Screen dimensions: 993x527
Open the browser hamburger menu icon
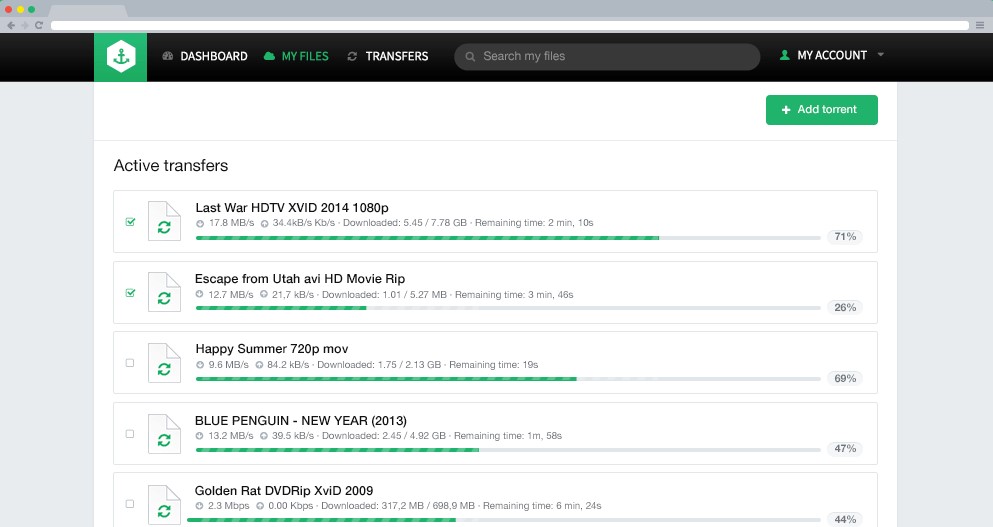pyautogui.click(x=978, y=25)
